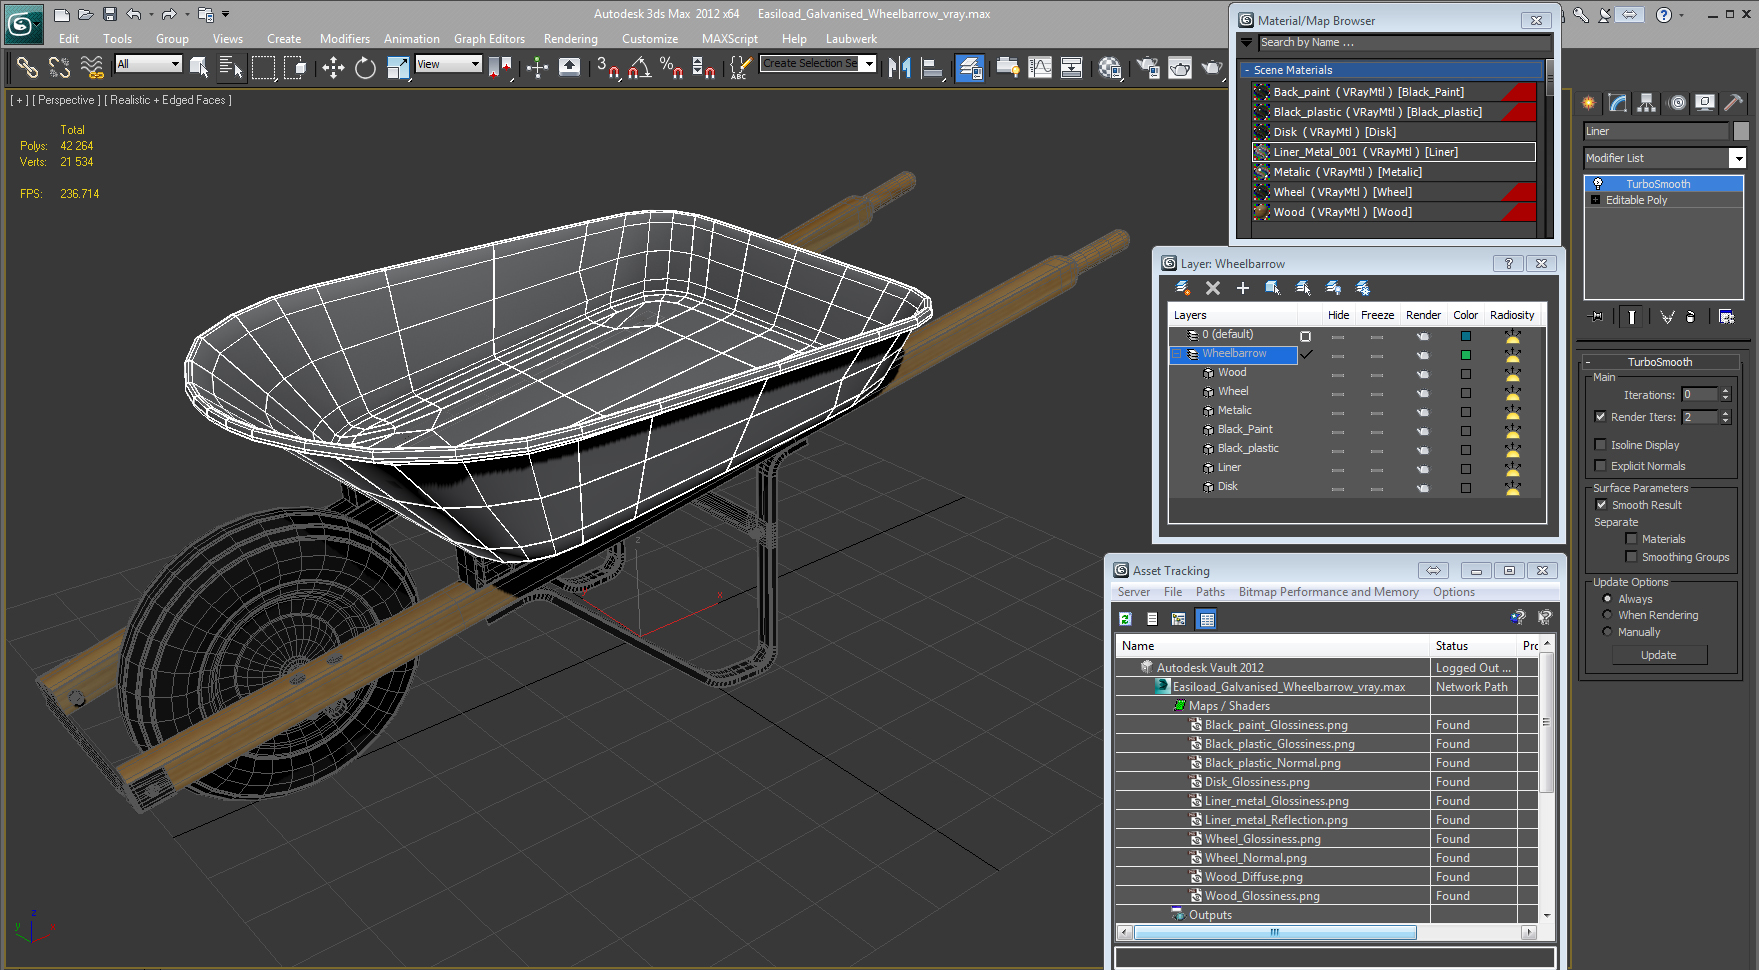Open the Modifier List dropdown
The image size is (1759, 970).
pyautogui.click(x=1738, y=158)
